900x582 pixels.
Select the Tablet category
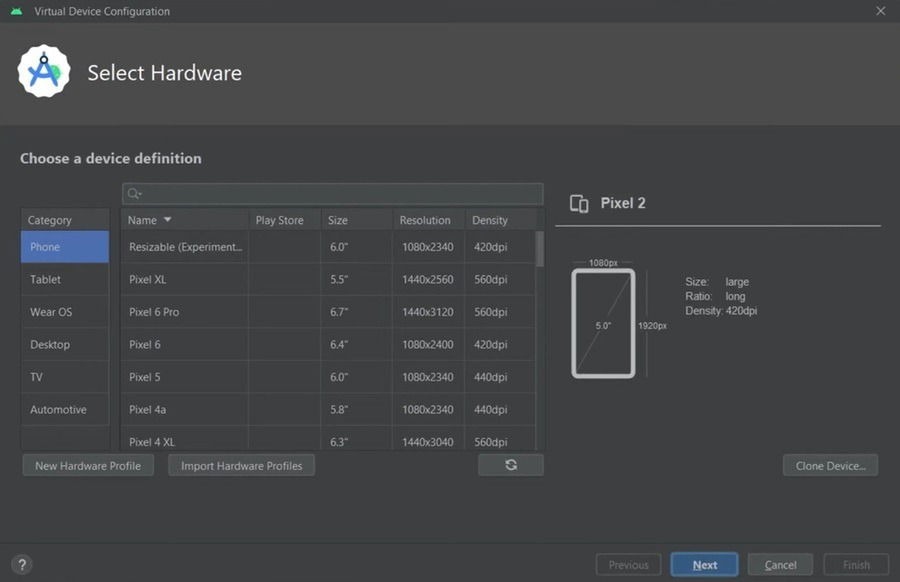click(x=65, y=280)
